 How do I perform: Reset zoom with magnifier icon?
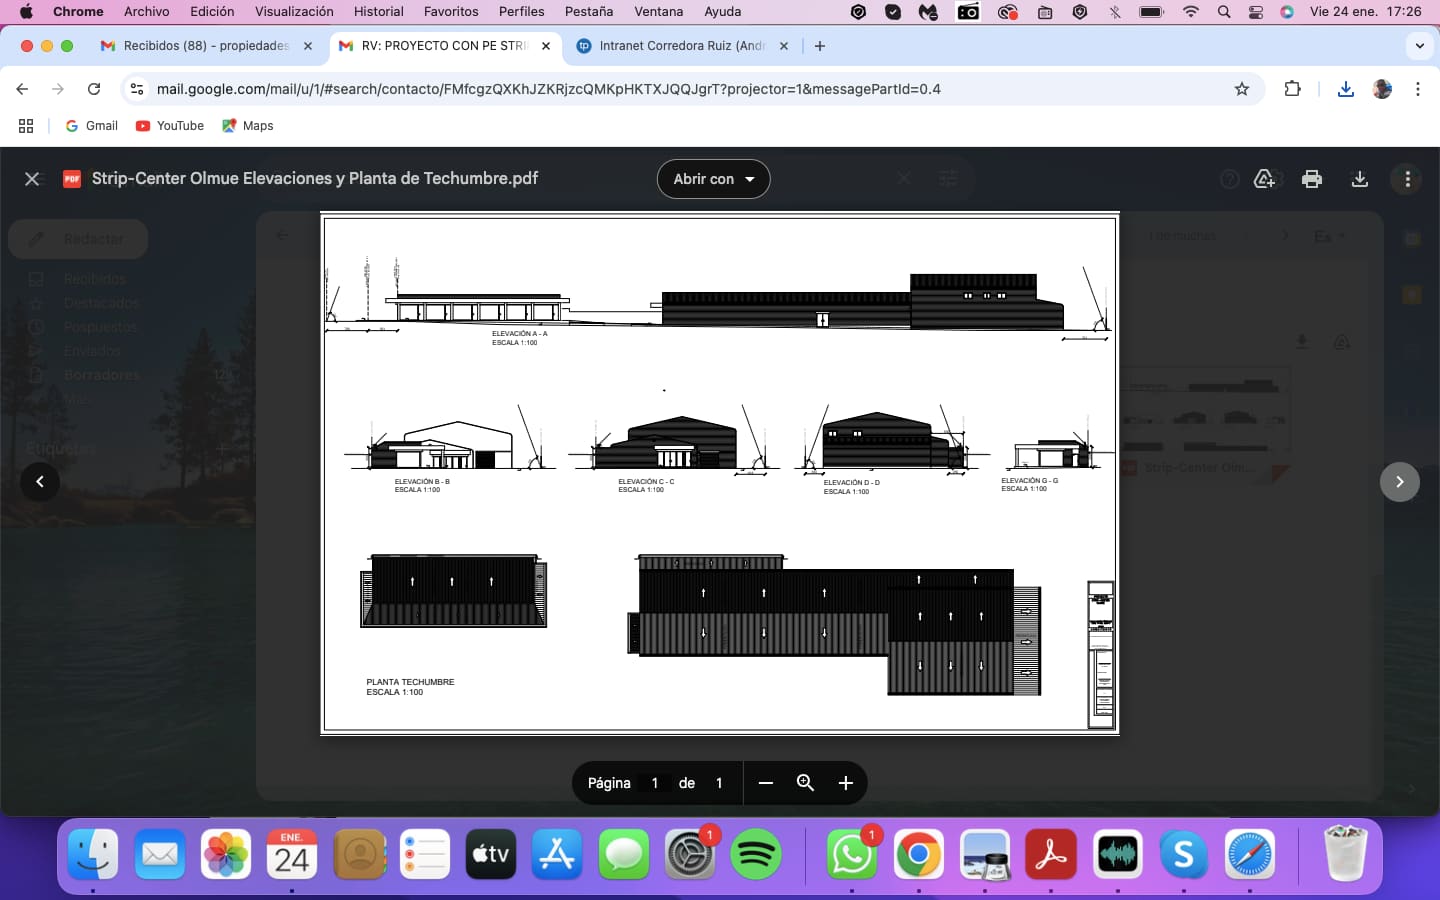click(x=805, y=783)
